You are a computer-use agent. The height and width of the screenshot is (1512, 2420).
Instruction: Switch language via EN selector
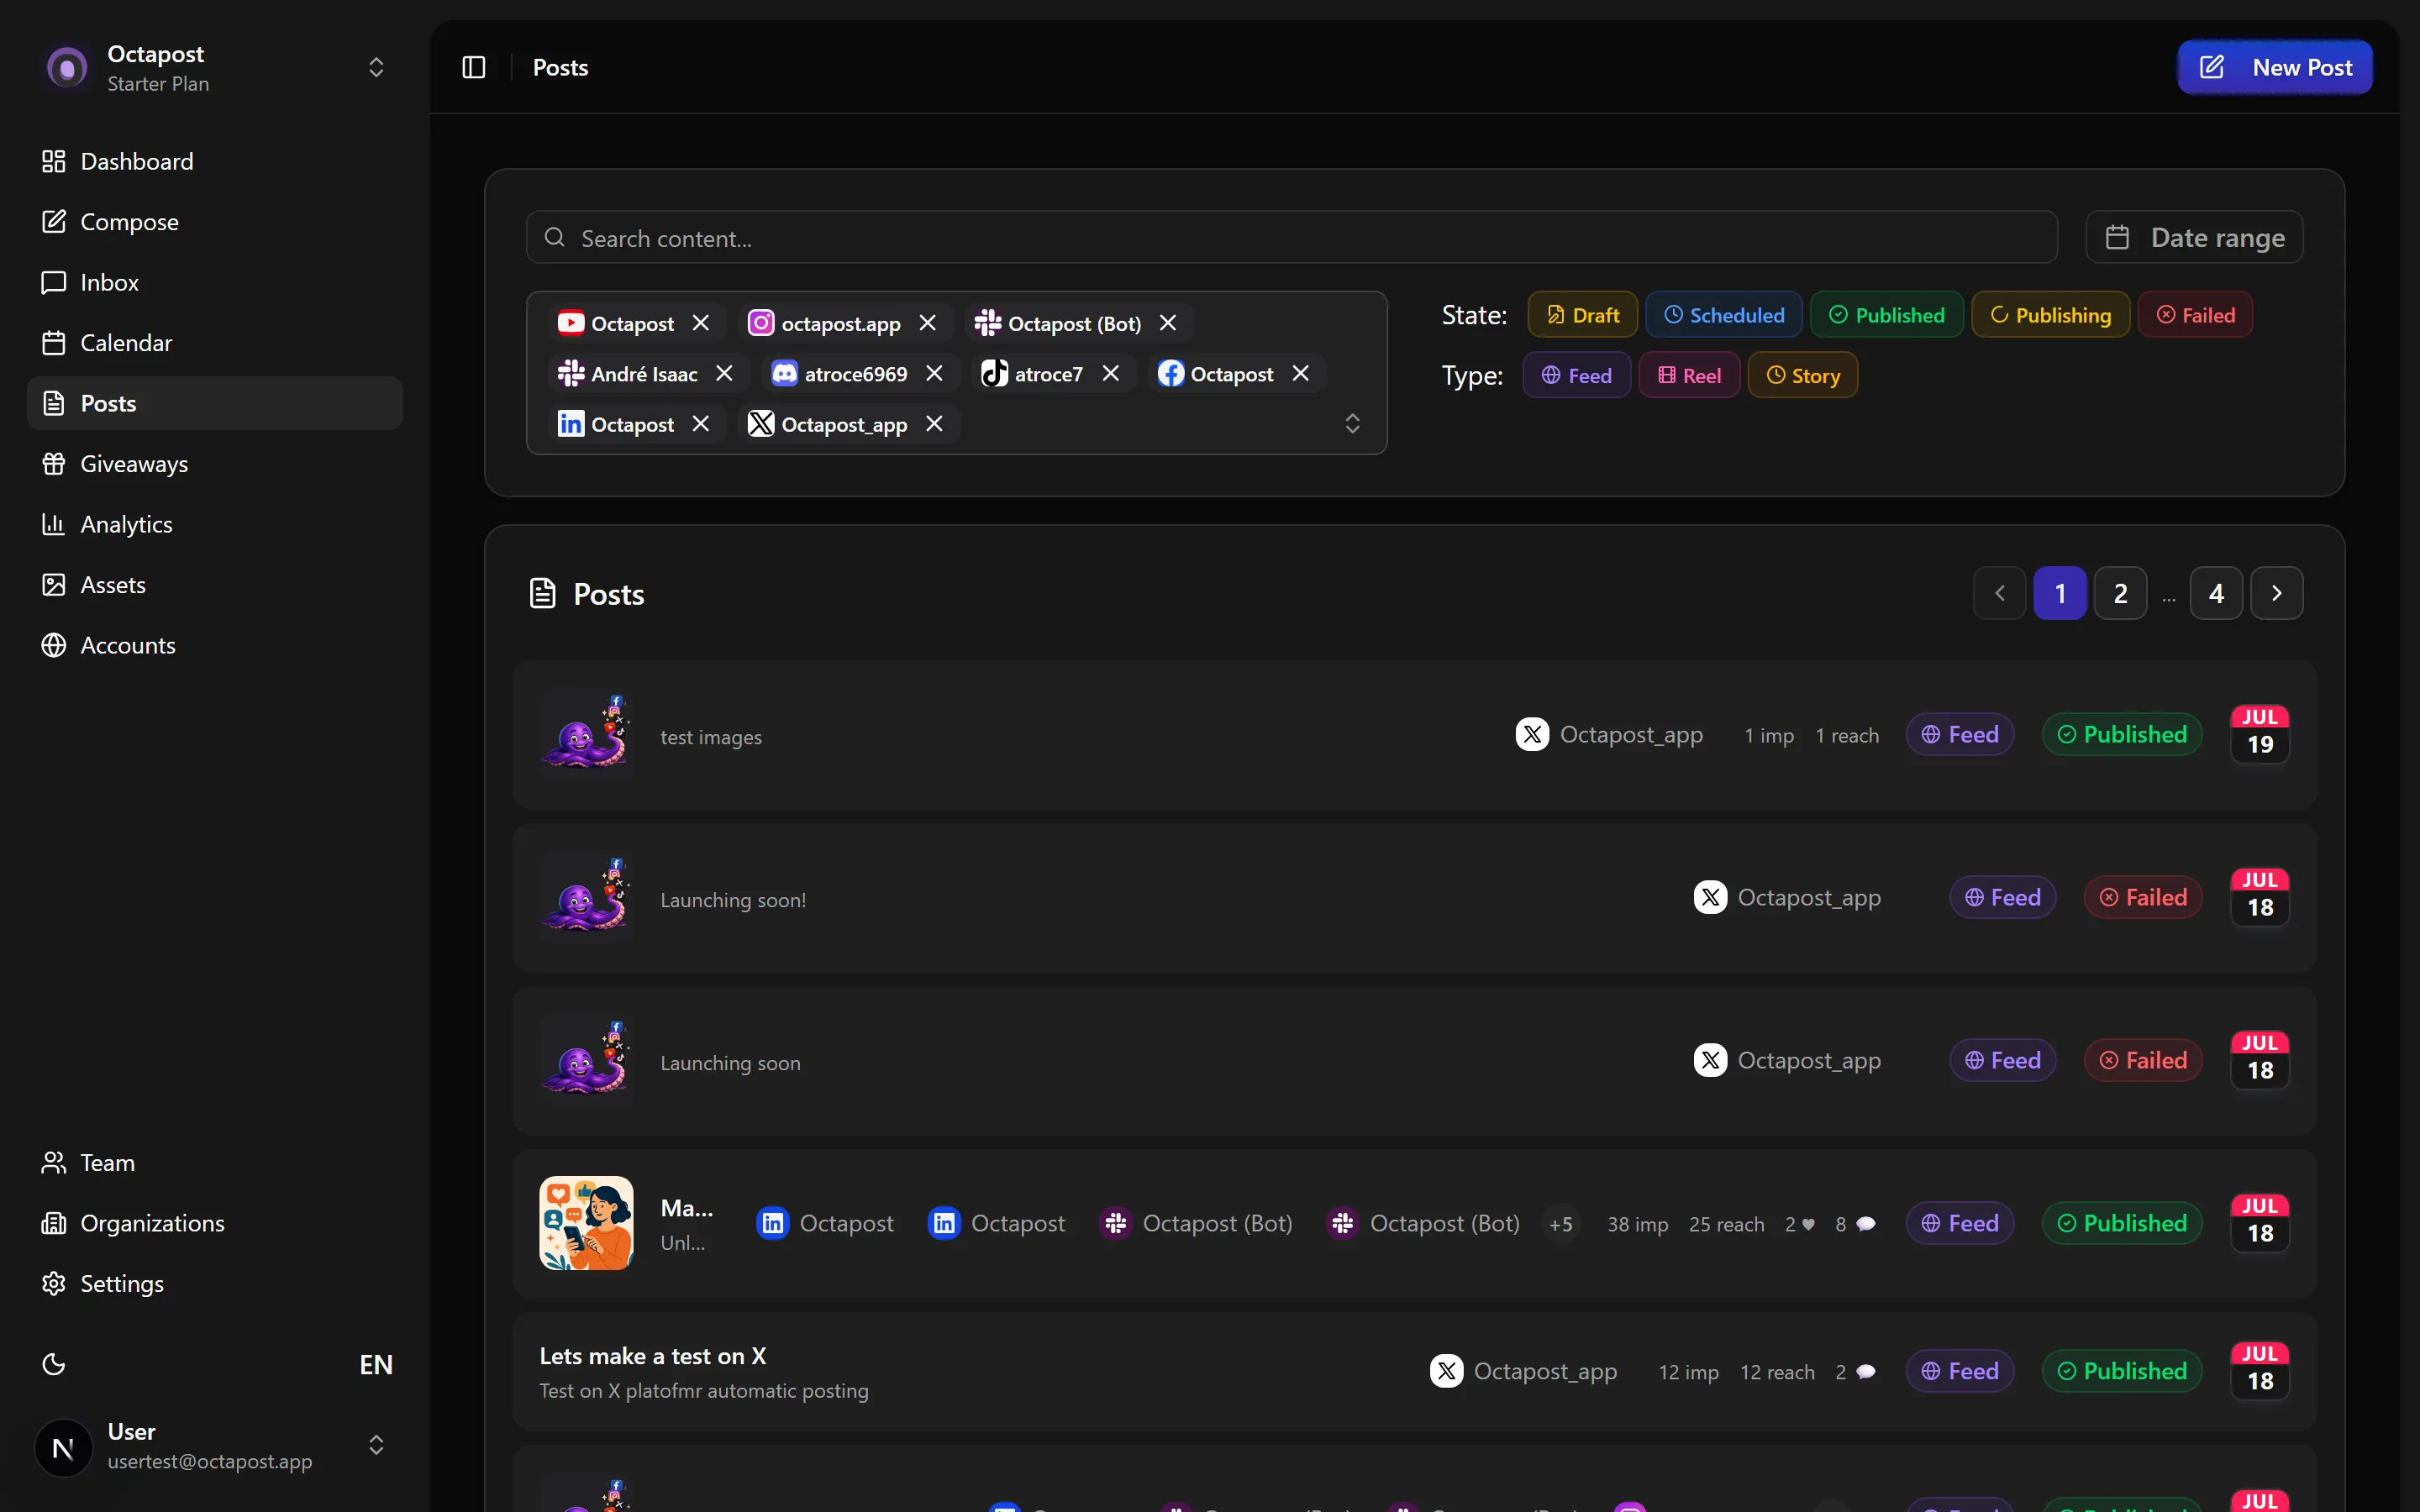[x=376, y=1364]
